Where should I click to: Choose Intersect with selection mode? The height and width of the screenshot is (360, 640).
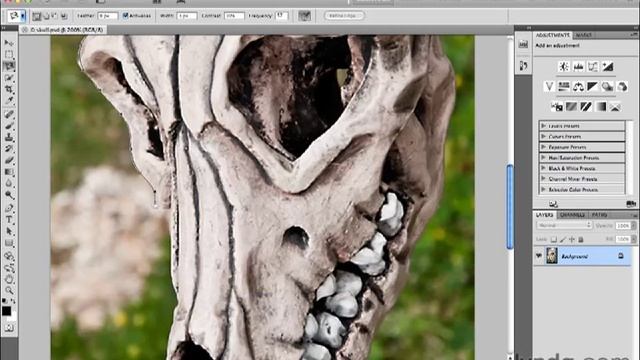pos(64,16)
